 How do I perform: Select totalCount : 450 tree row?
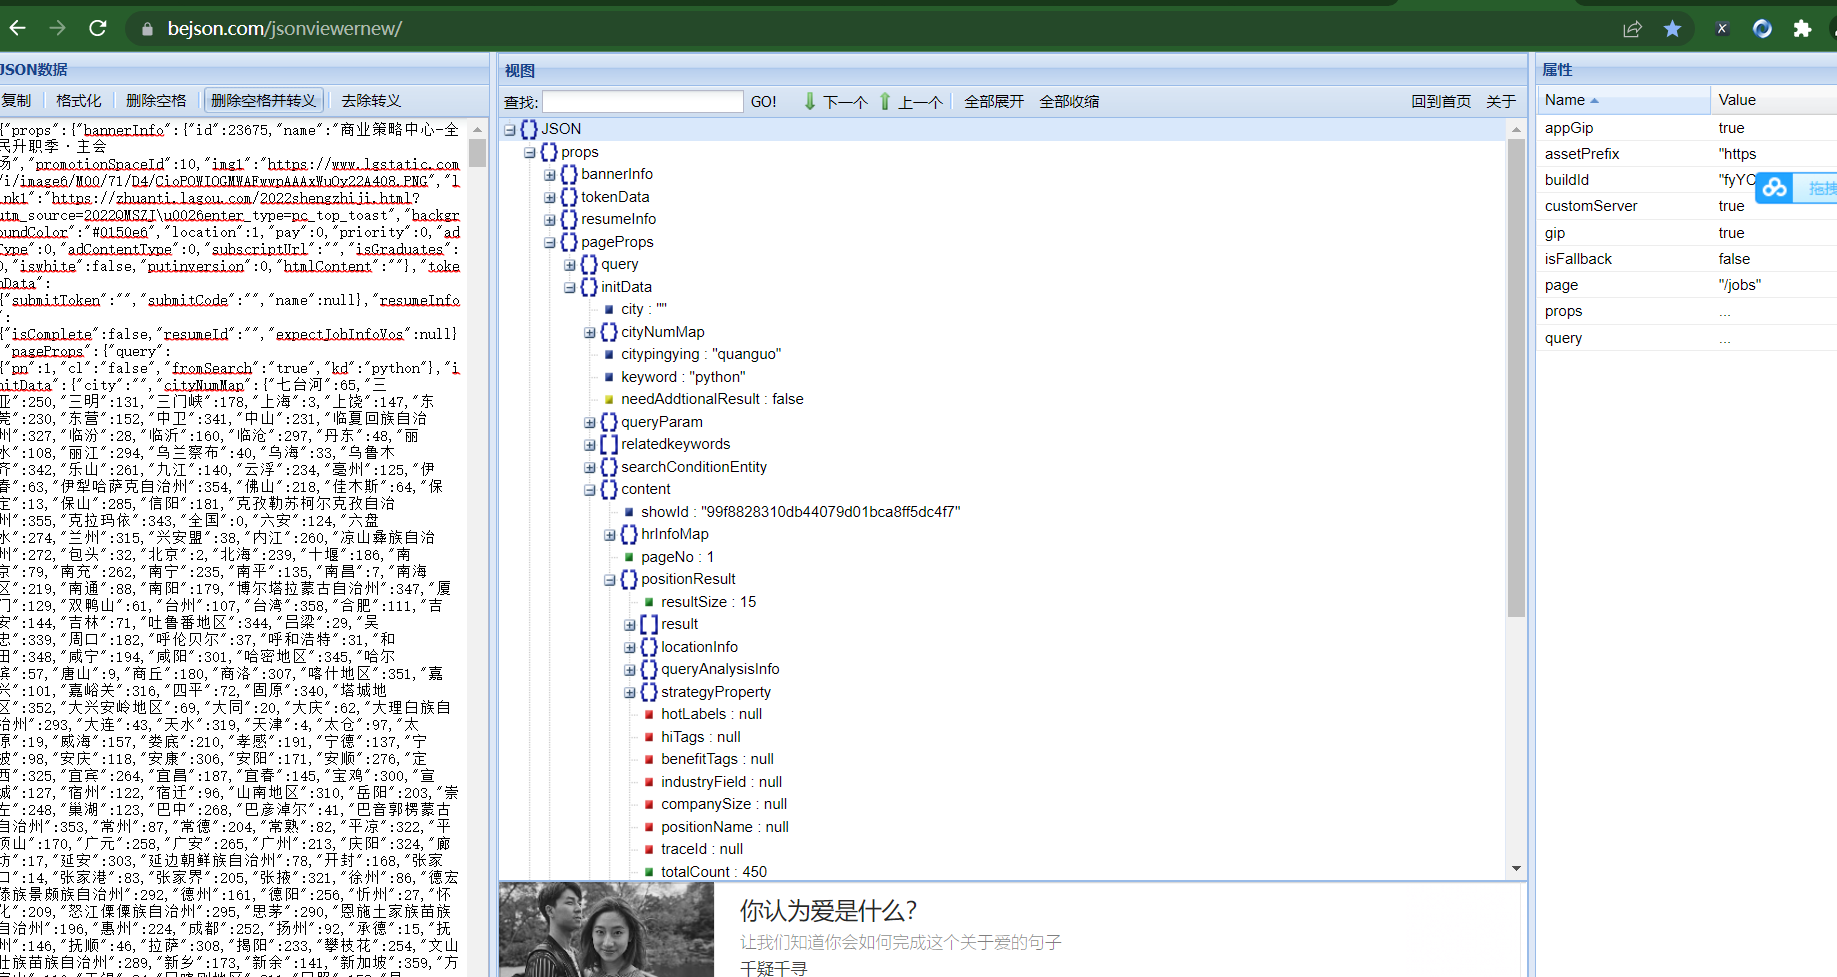pos(714,872)
